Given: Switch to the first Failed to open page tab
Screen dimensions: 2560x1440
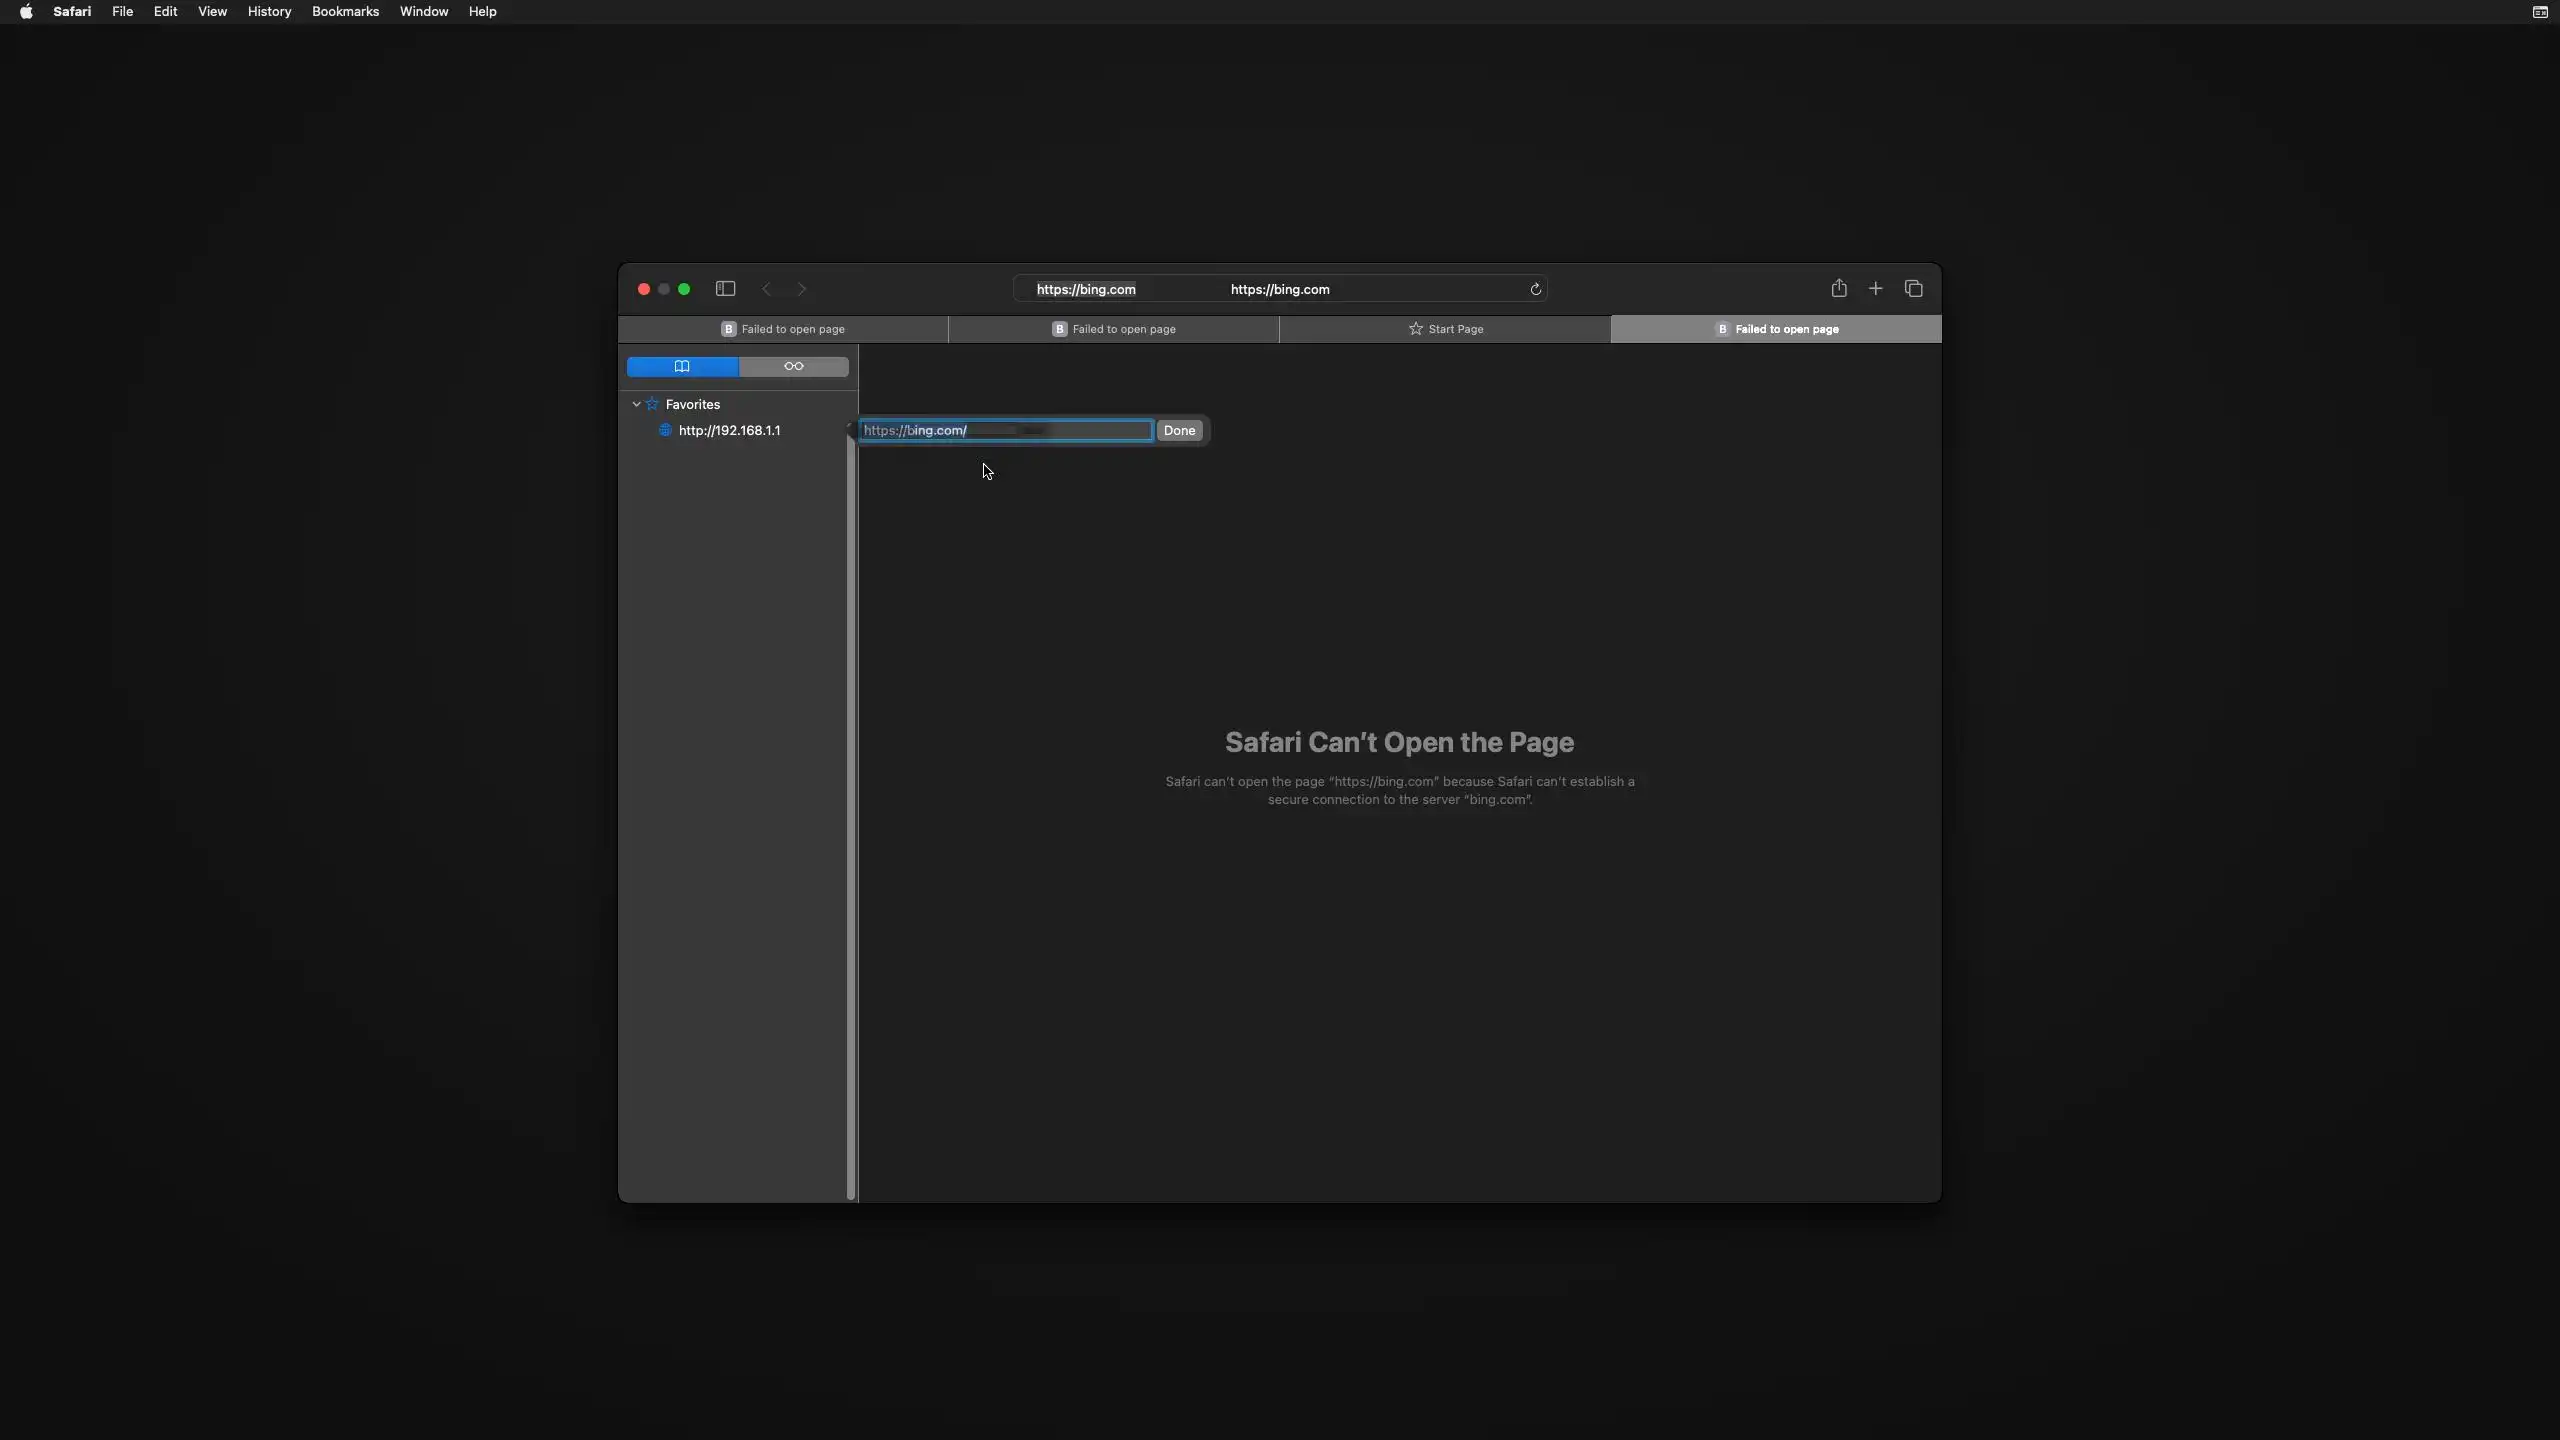Looking at the screenshot, I should [x=783, y=329].
